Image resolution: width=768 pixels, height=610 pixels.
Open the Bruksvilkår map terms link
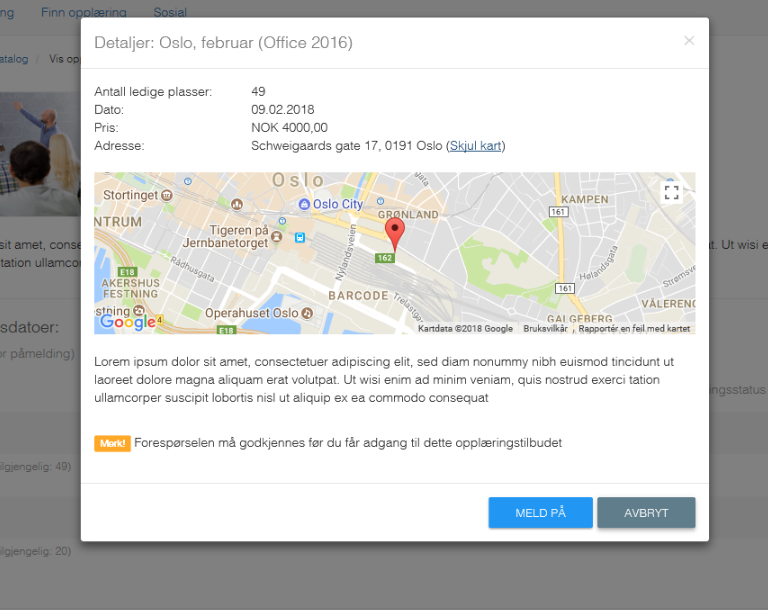point(545,328)
